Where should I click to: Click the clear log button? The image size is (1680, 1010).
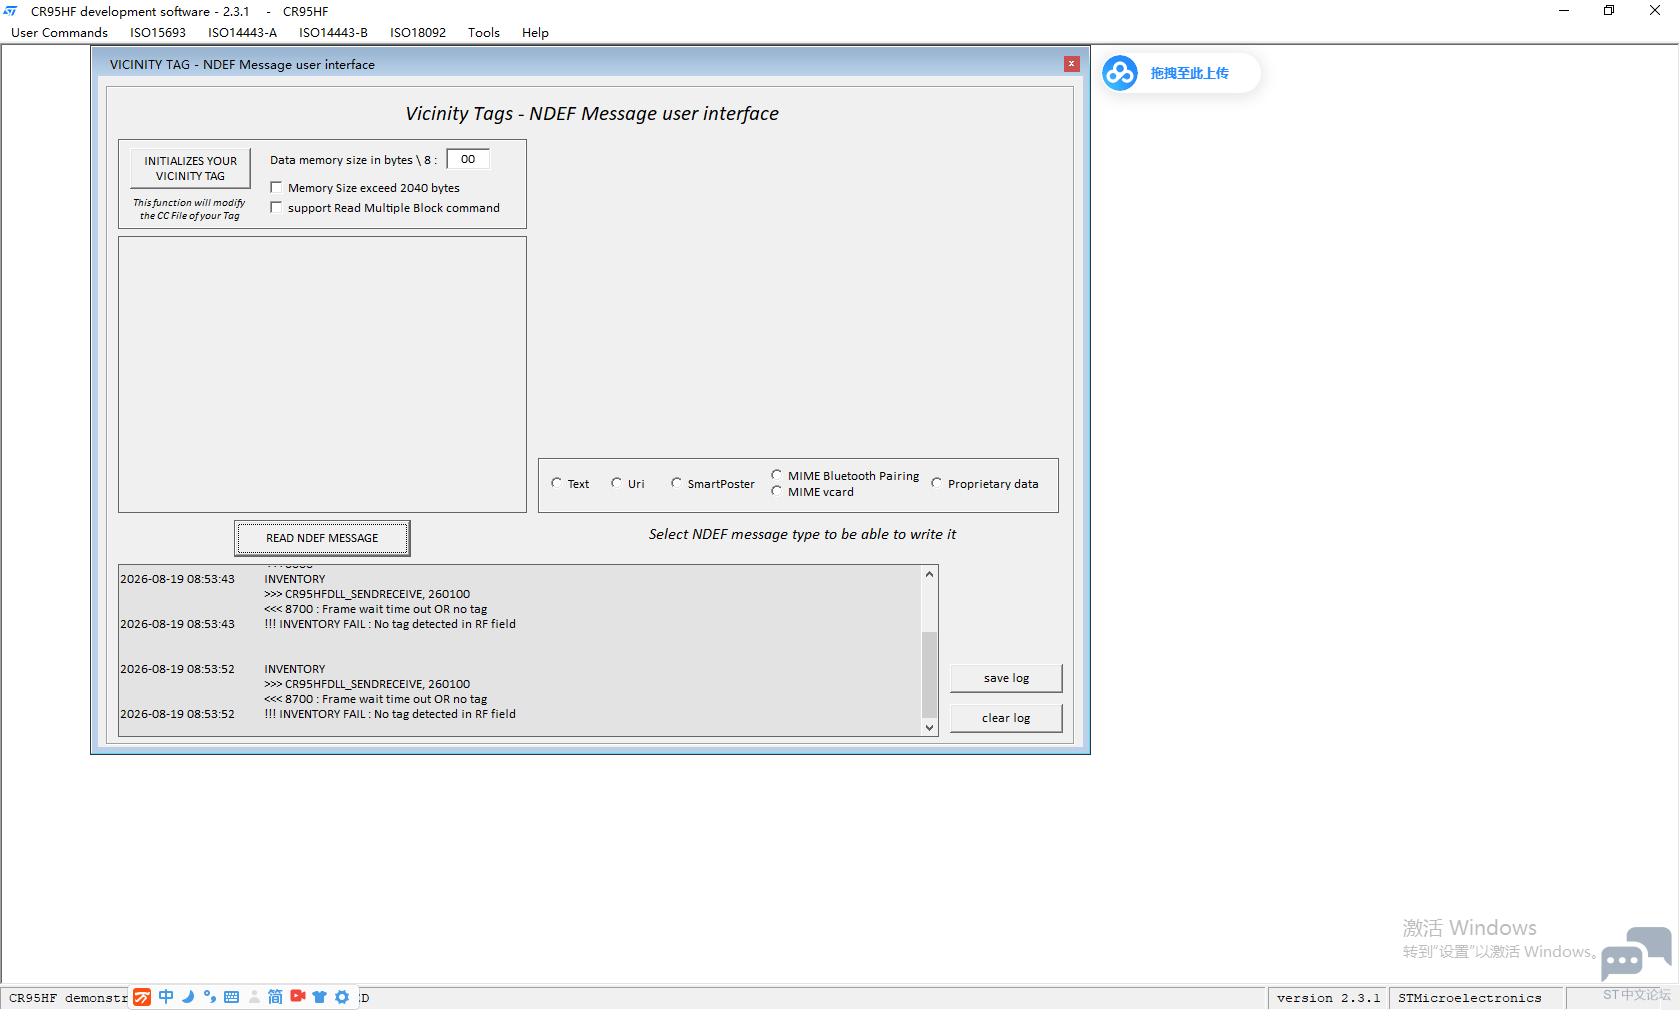click(x=1006, y=718)
